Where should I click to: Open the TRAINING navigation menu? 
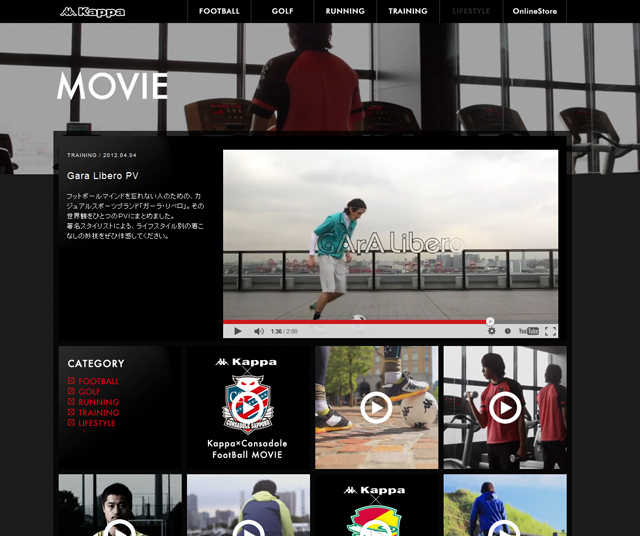point(408,11)
